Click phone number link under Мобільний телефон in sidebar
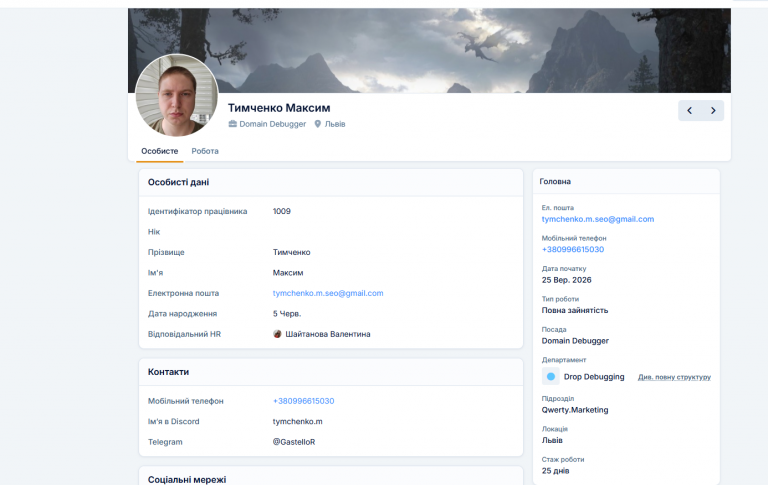The width and height of the screenshot is (768, 485). 573,249
